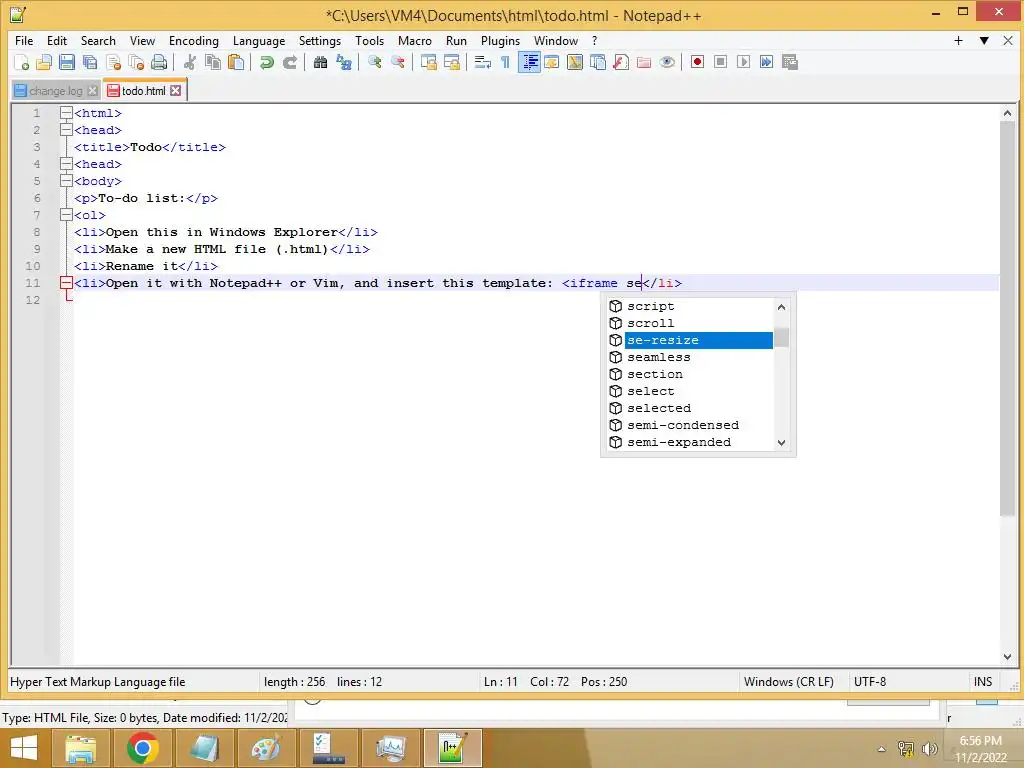Open the Plugins menu

pos(500,40)
